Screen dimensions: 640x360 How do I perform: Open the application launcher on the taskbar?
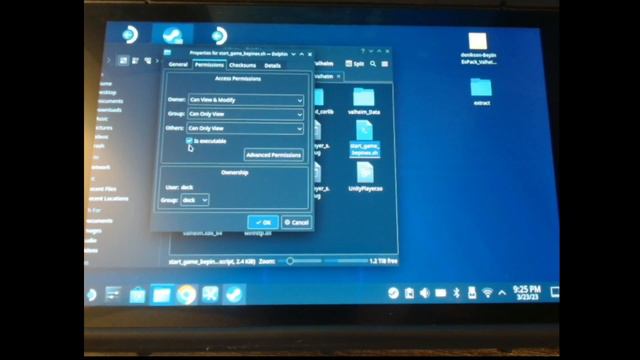pos(91,294)
